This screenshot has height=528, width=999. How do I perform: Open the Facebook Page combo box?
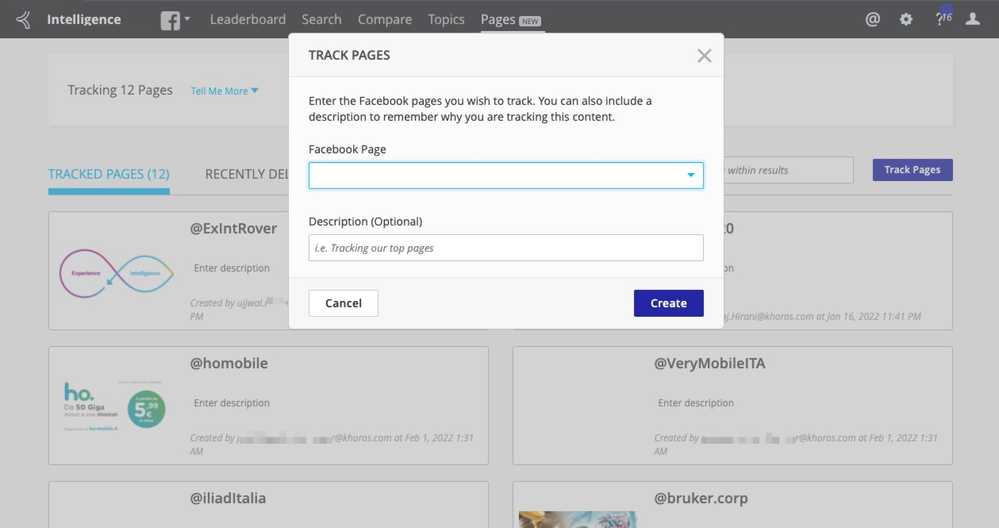click(506, 175)
